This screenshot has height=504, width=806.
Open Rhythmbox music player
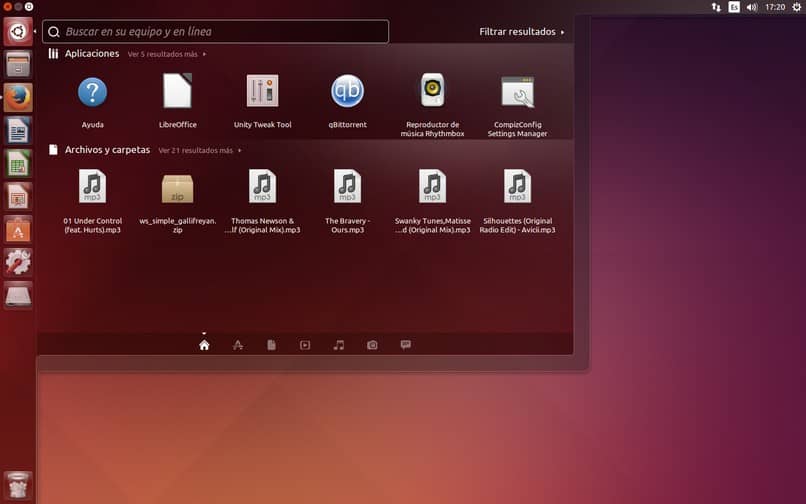point(432,90)
